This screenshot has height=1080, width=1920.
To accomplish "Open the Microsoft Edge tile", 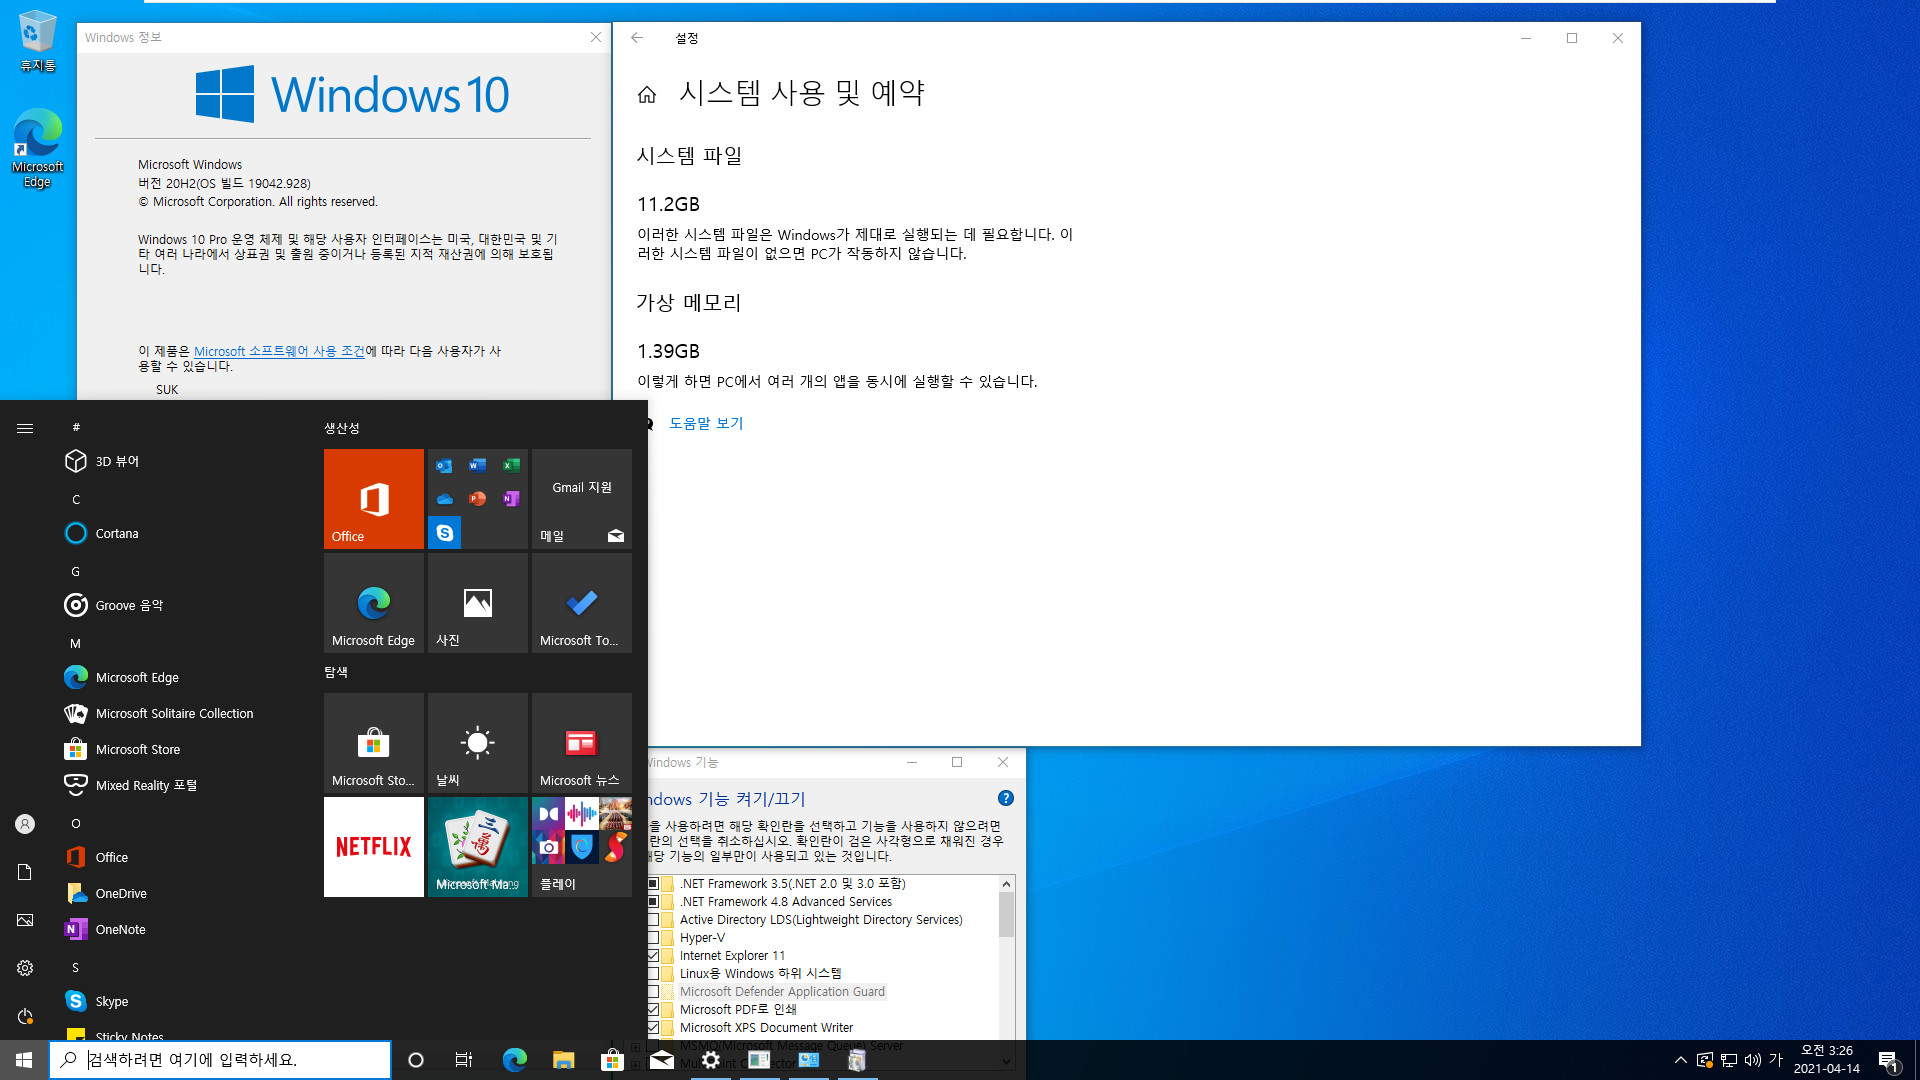I will pos(373,602).
